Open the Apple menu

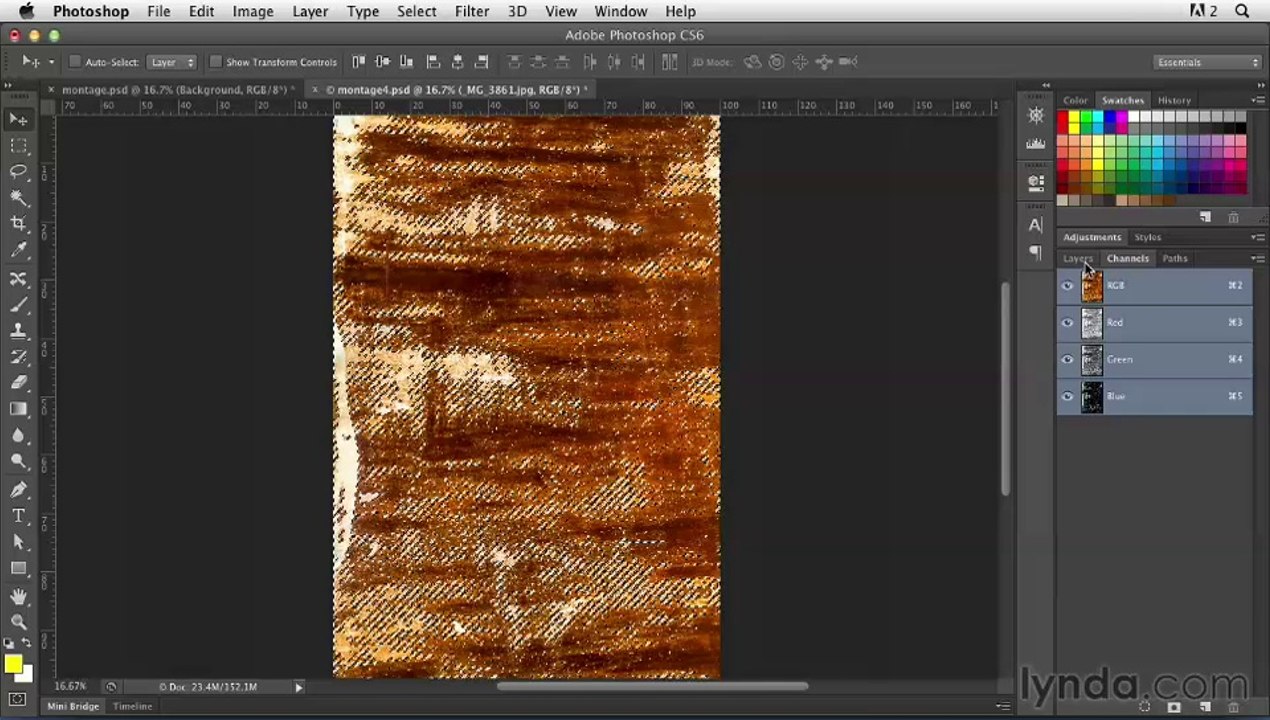click(x=26, y=11)
